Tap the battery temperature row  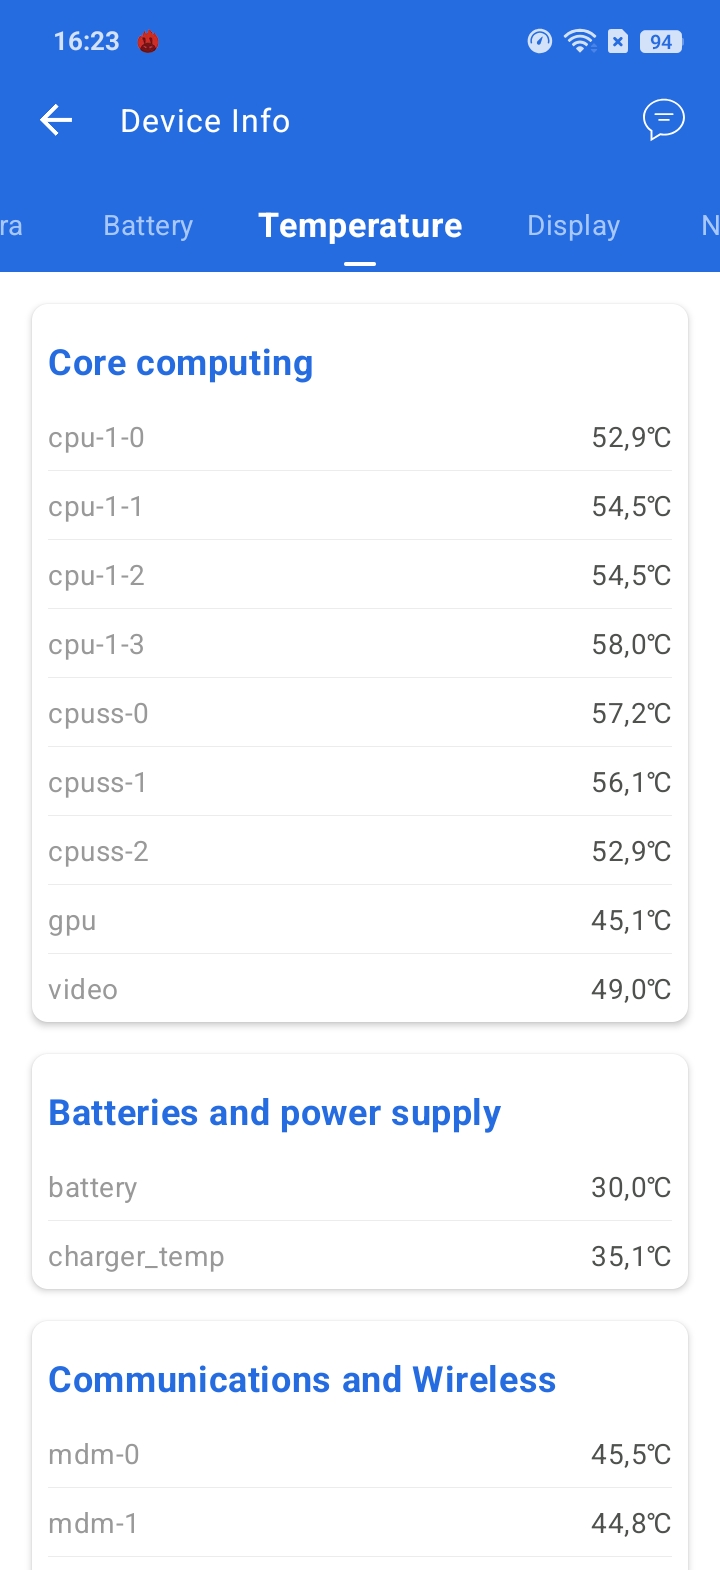(360, 1188)
